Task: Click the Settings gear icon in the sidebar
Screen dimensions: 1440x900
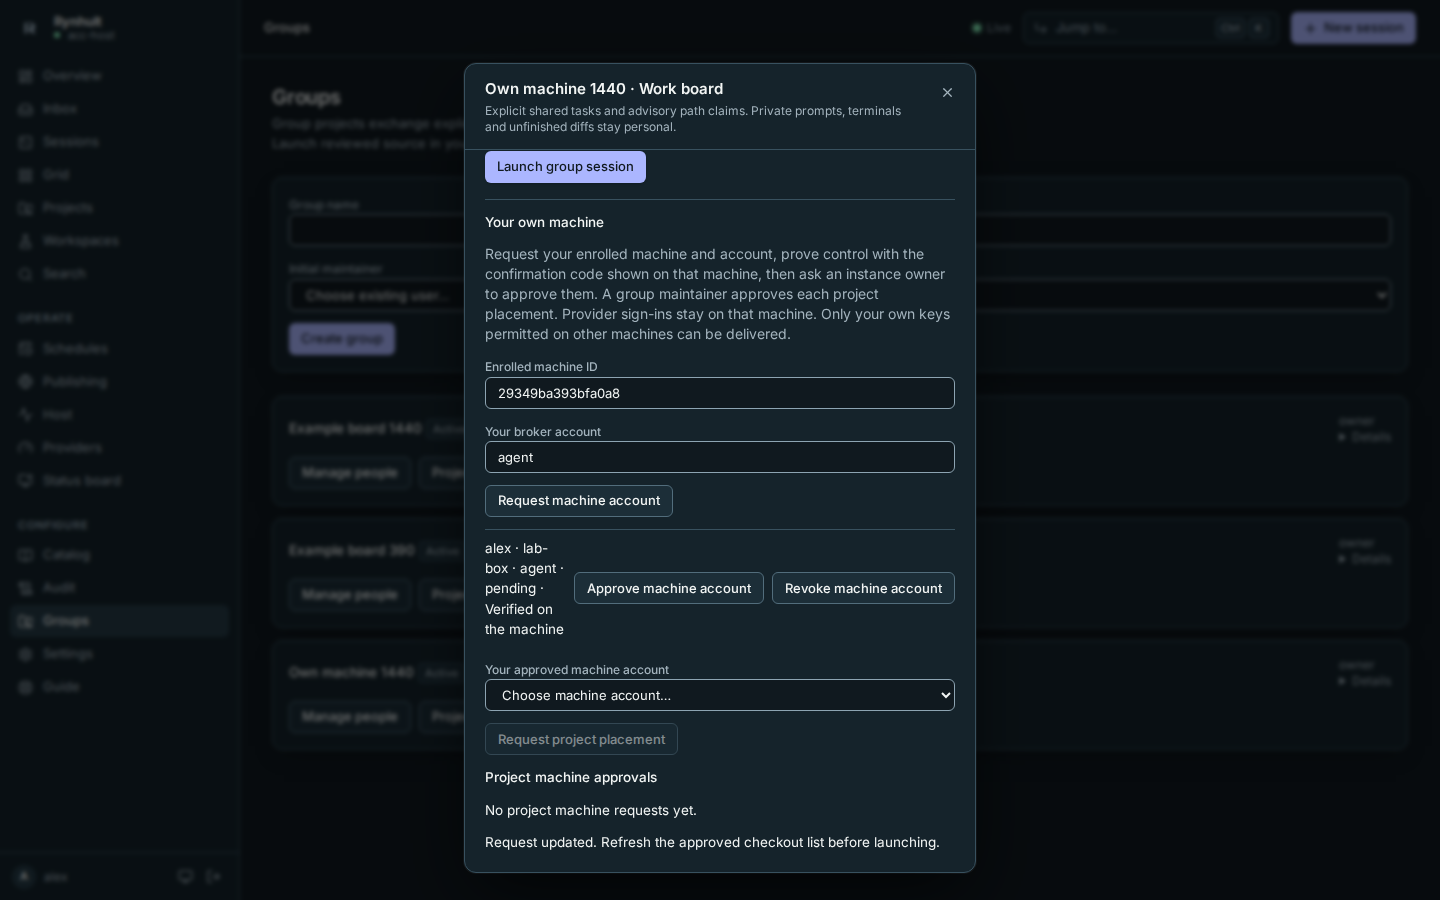Action: click(x=26, y=654)
